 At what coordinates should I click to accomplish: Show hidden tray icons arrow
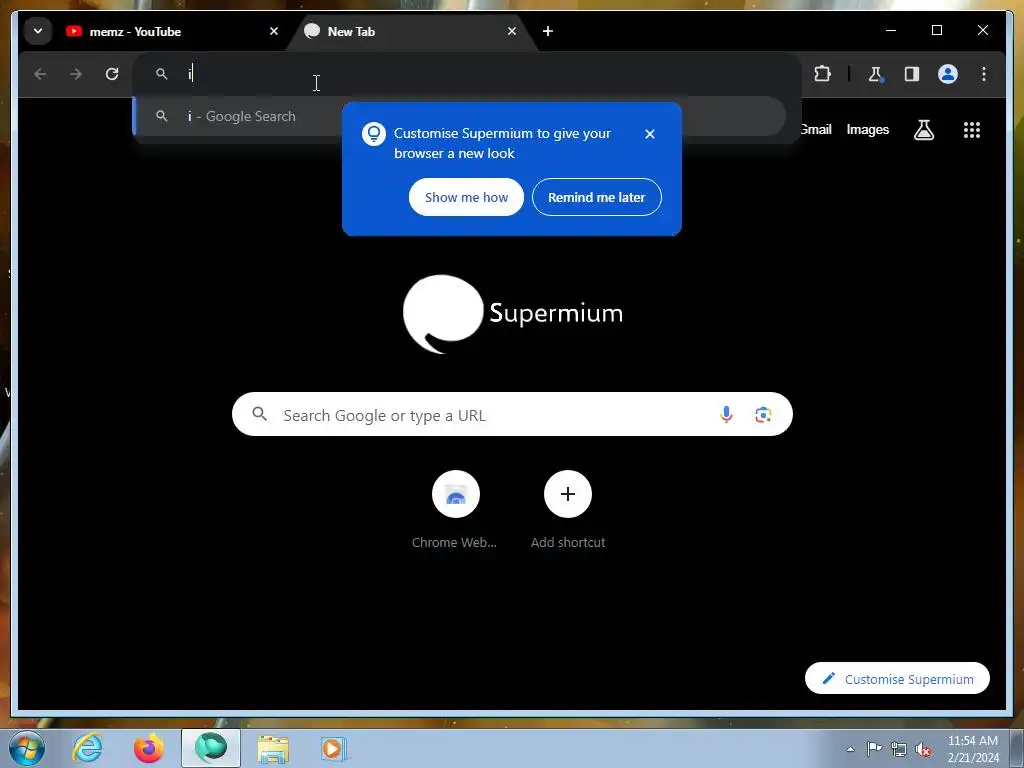coord(850,749)
